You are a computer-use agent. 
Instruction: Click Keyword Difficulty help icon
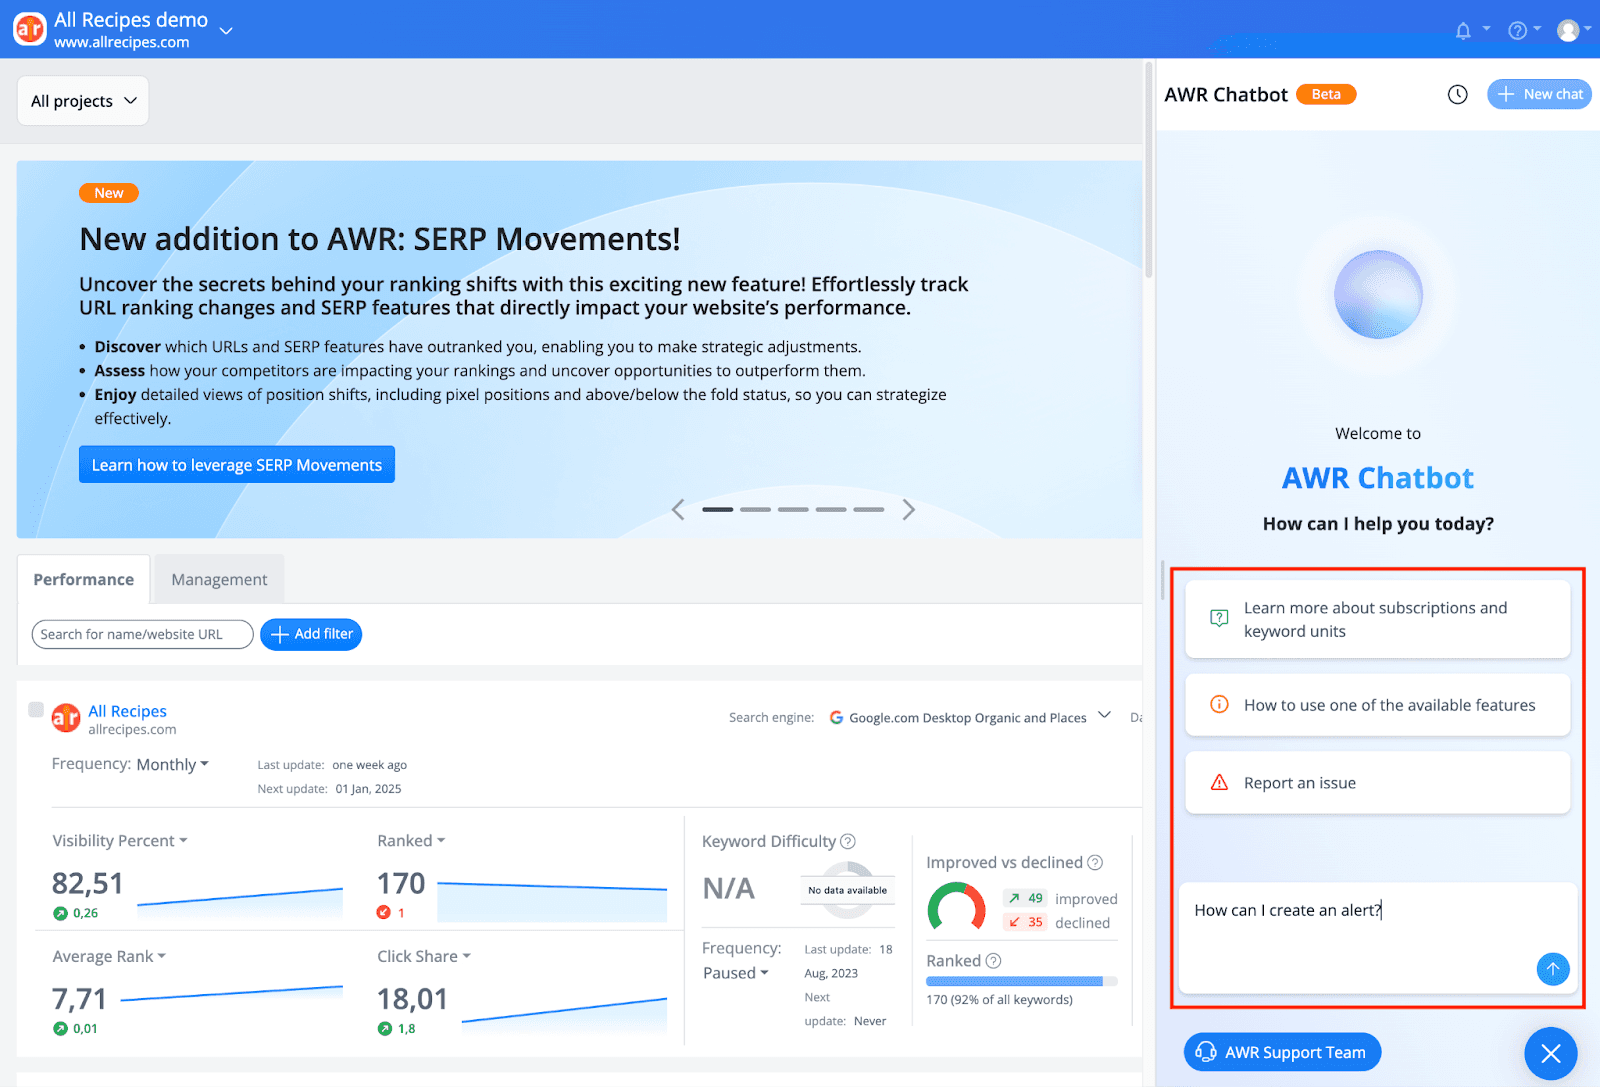coord(848,841)
